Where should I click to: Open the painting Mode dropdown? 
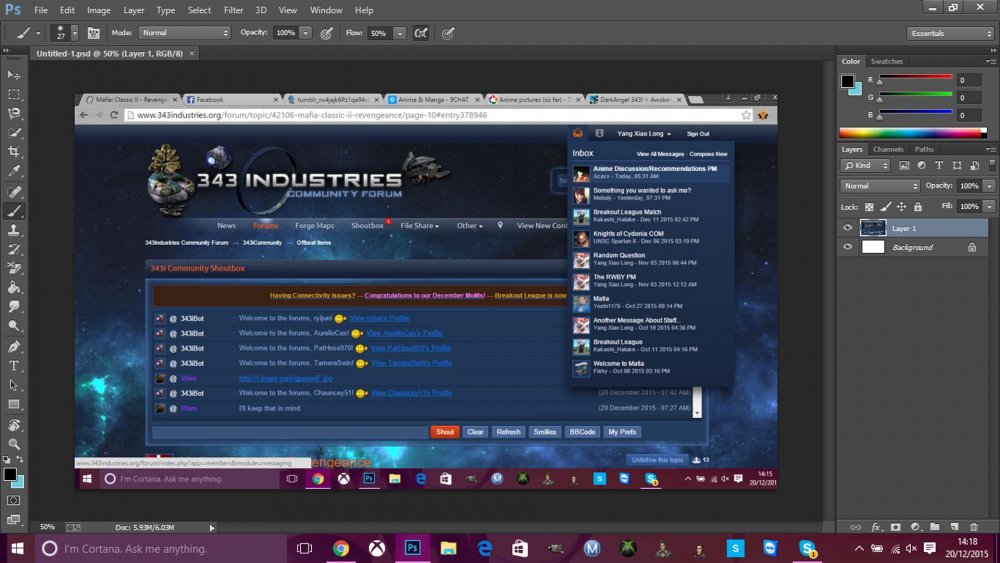tap(184, 33)
